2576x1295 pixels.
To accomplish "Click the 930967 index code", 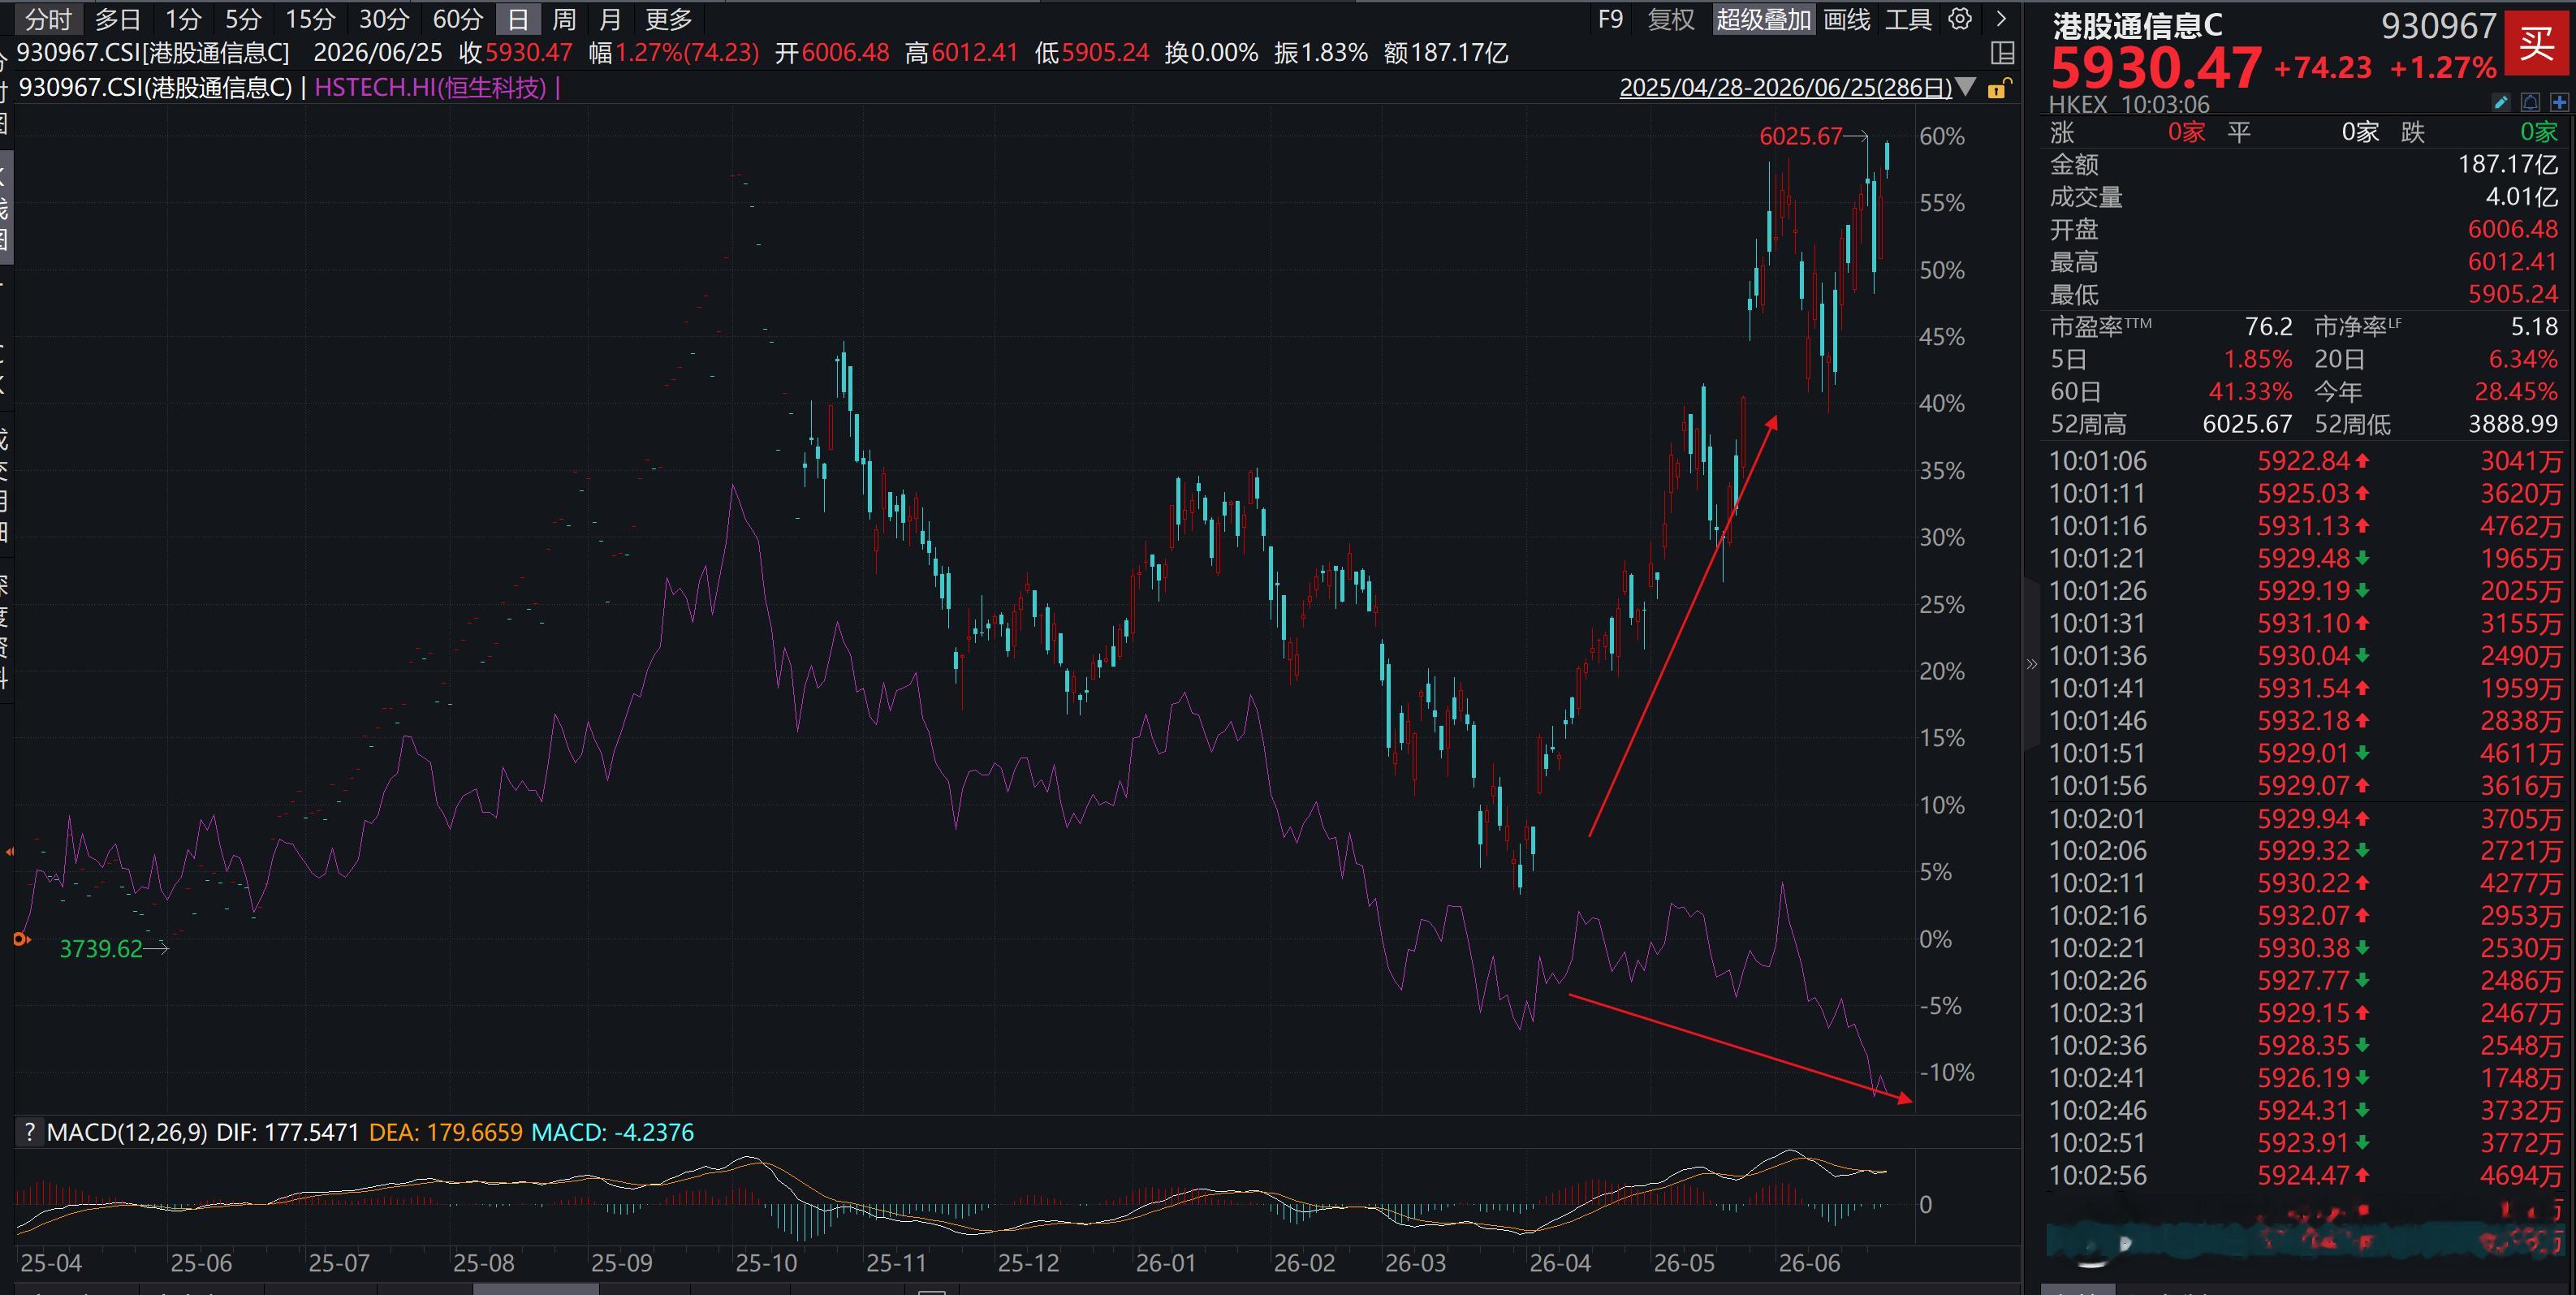I will pyautogui.click(x=2438, y=26).
